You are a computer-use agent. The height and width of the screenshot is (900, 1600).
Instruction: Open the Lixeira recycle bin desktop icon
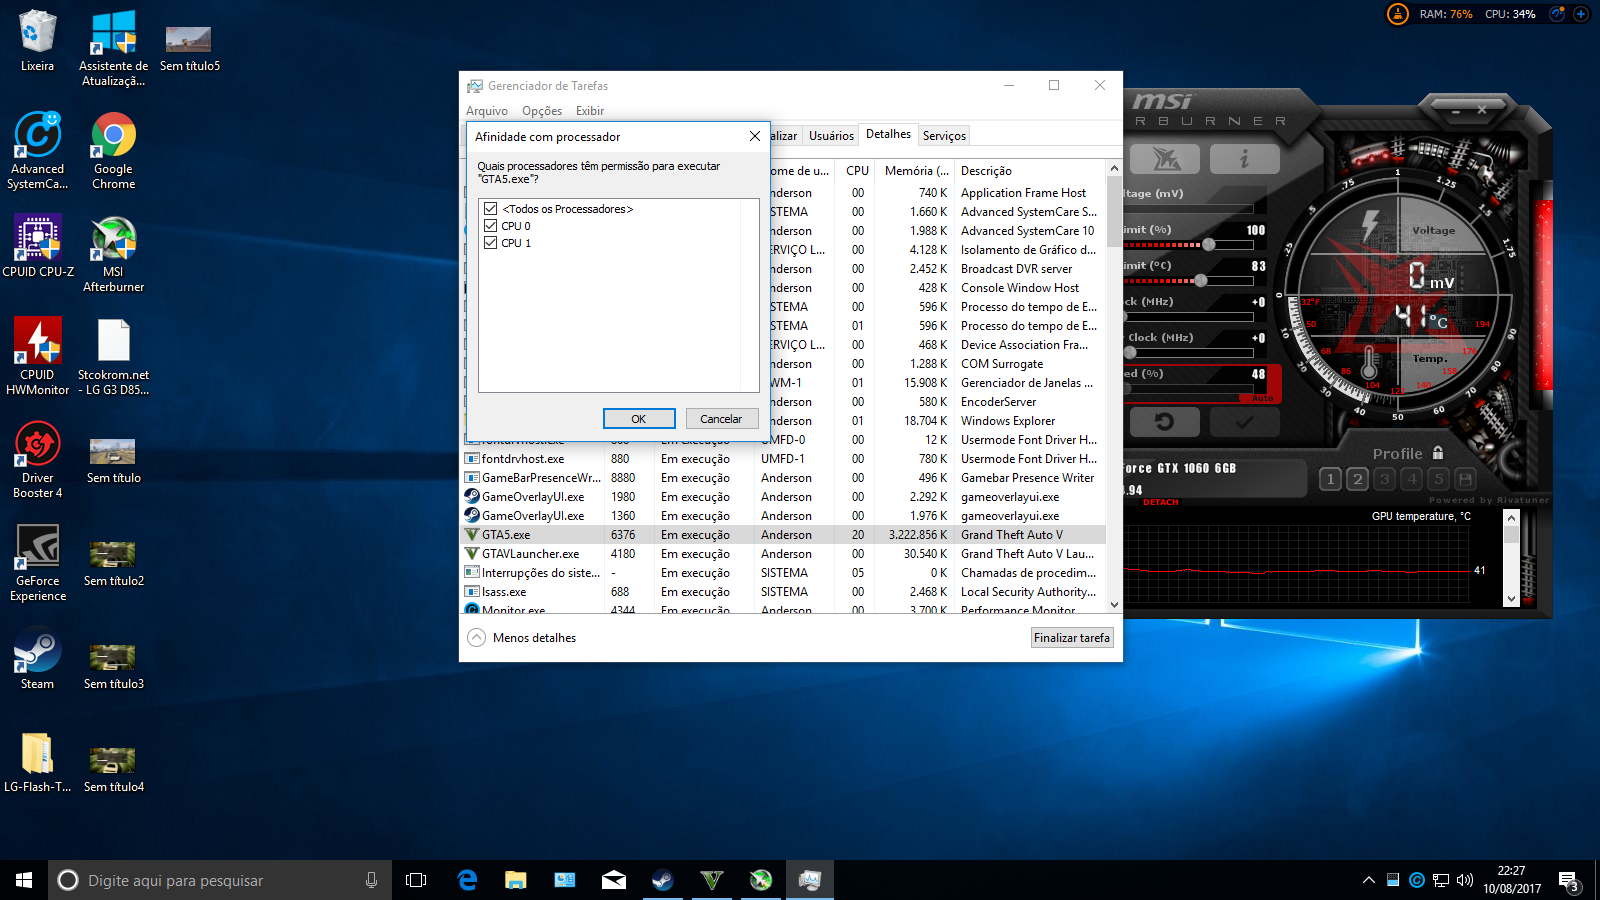point(37,41)
